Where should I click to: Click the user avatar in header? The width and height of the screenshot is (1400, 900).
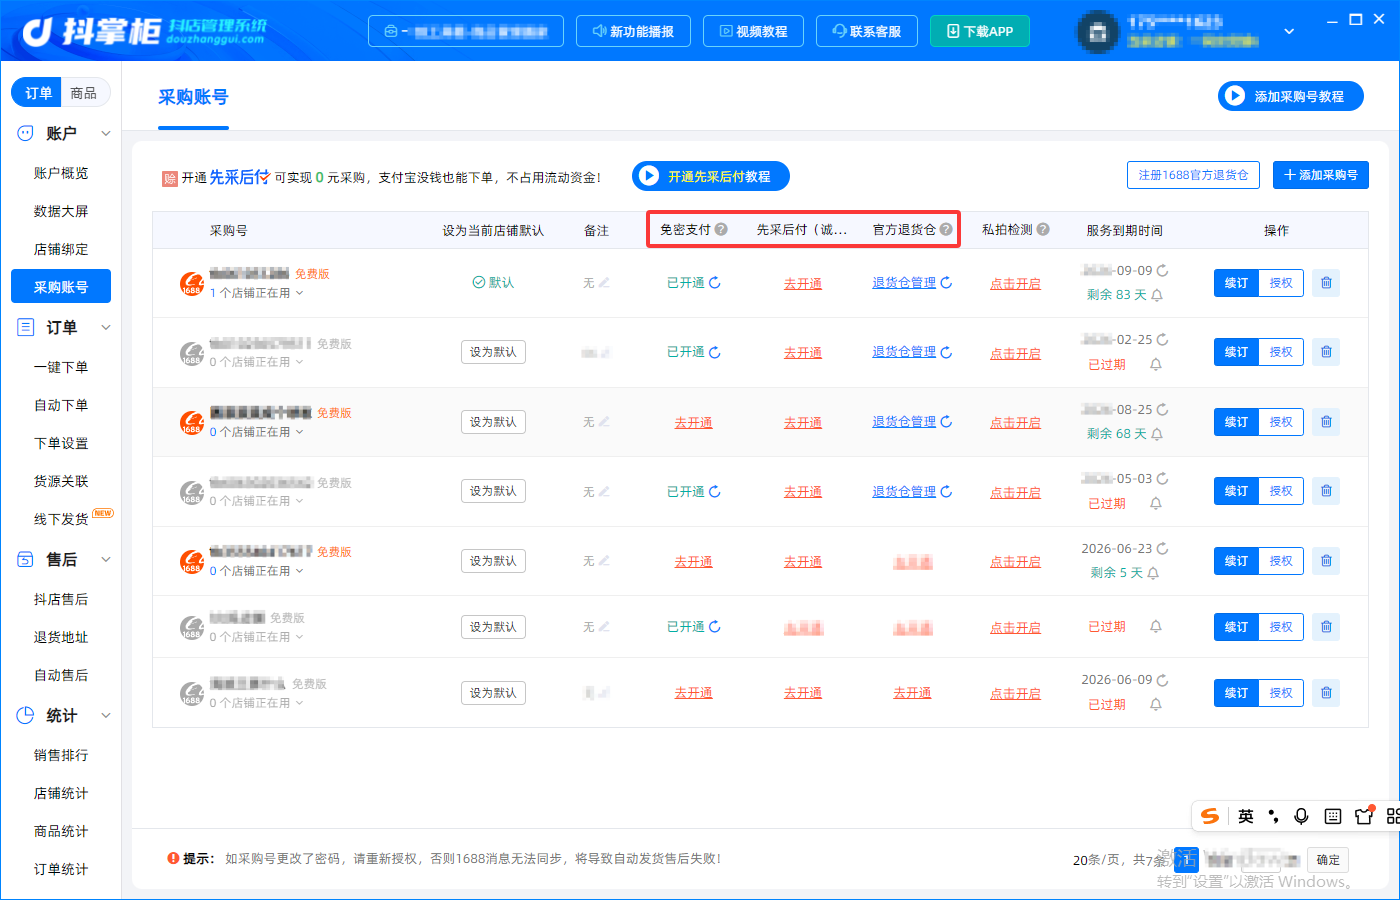point(1097,31)
